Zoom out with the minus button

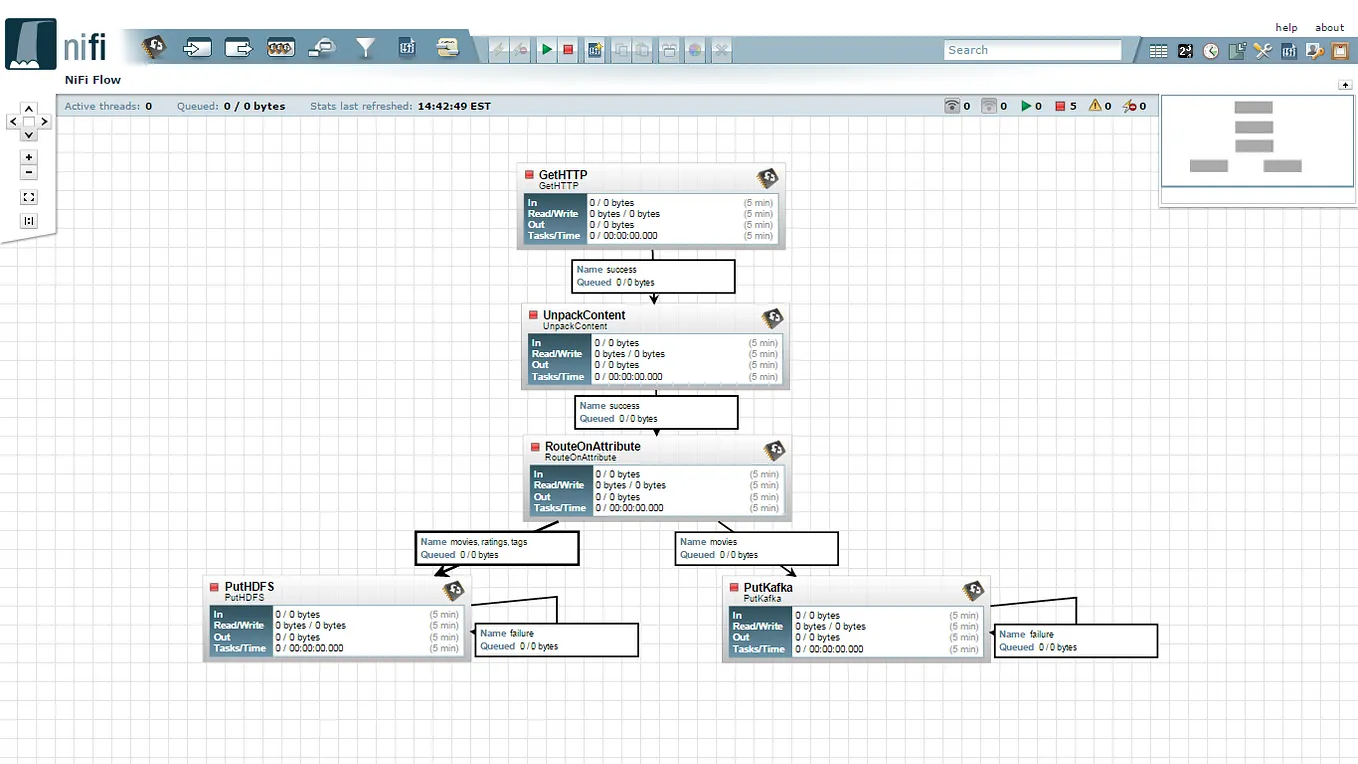tap(29, 173)
